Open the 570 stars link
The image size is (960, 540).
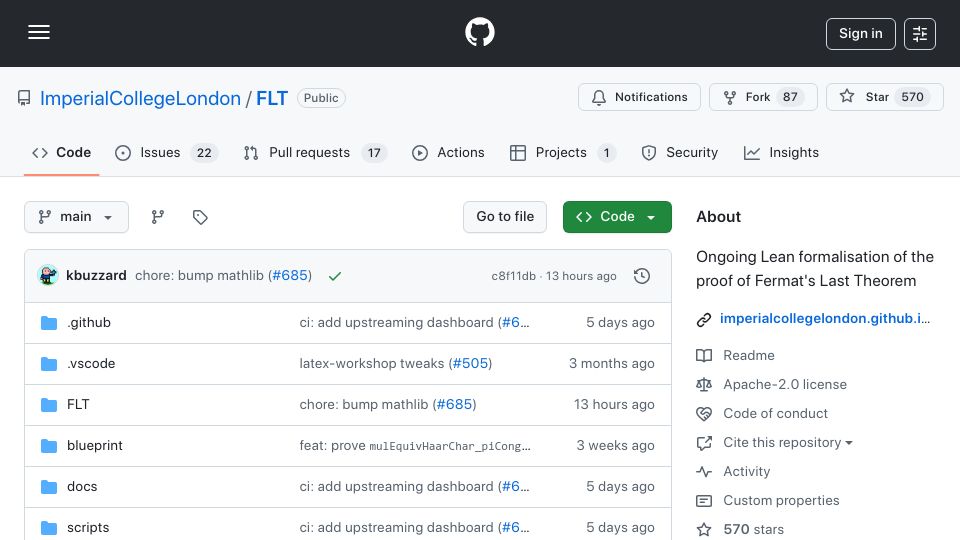(x=754, y=530)
